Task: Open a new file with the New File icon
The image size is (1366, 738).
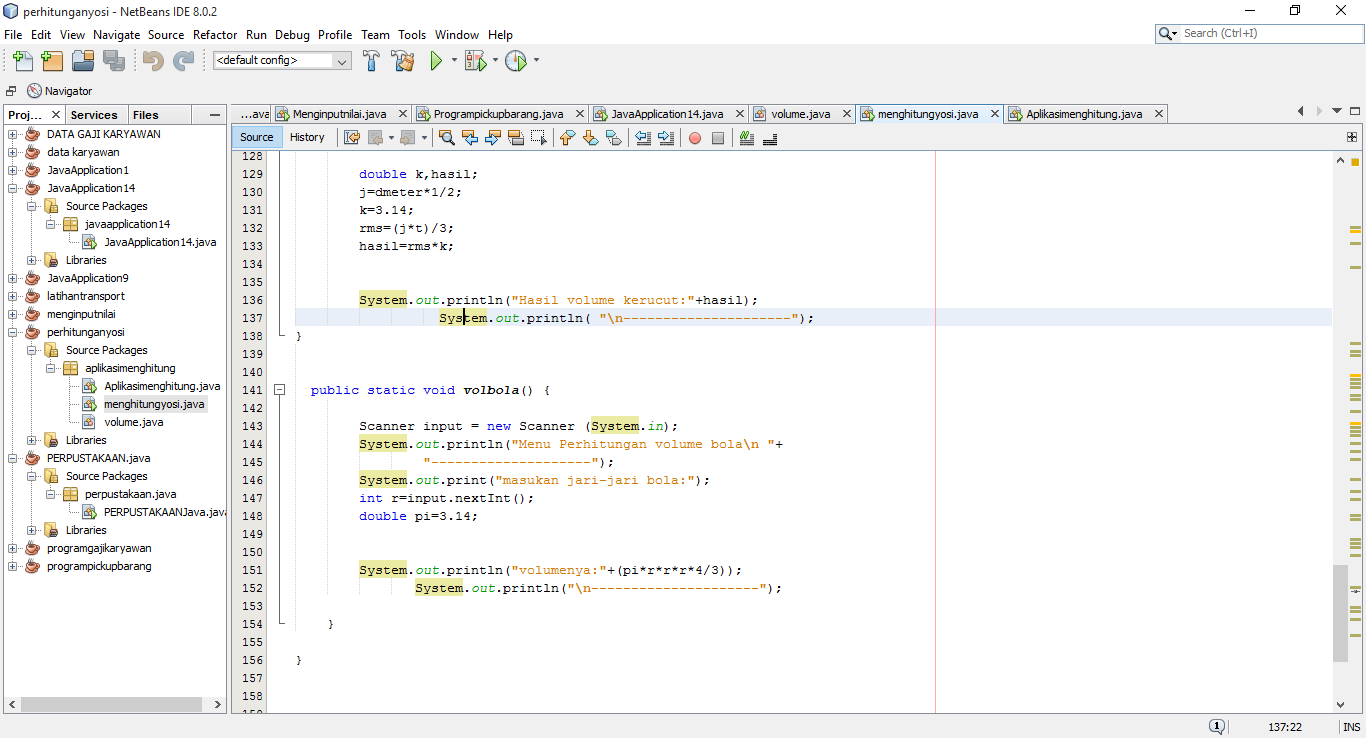Action: point(22,60)
